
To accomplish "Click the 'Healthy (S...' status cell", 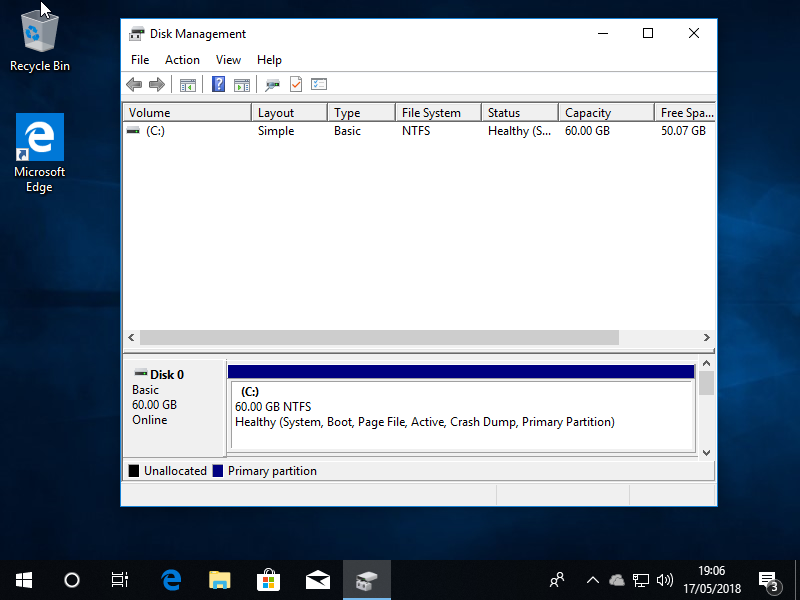I will [519, 131].
